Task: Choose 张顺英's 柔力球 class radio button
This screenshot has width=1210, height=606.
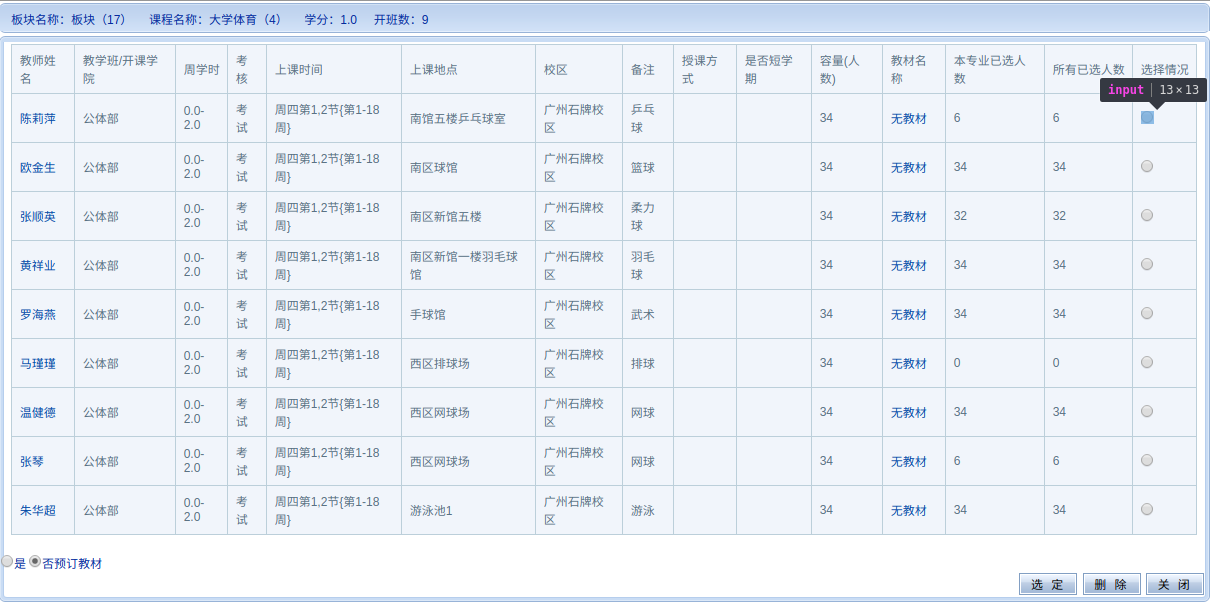Action: [1147, 215]
